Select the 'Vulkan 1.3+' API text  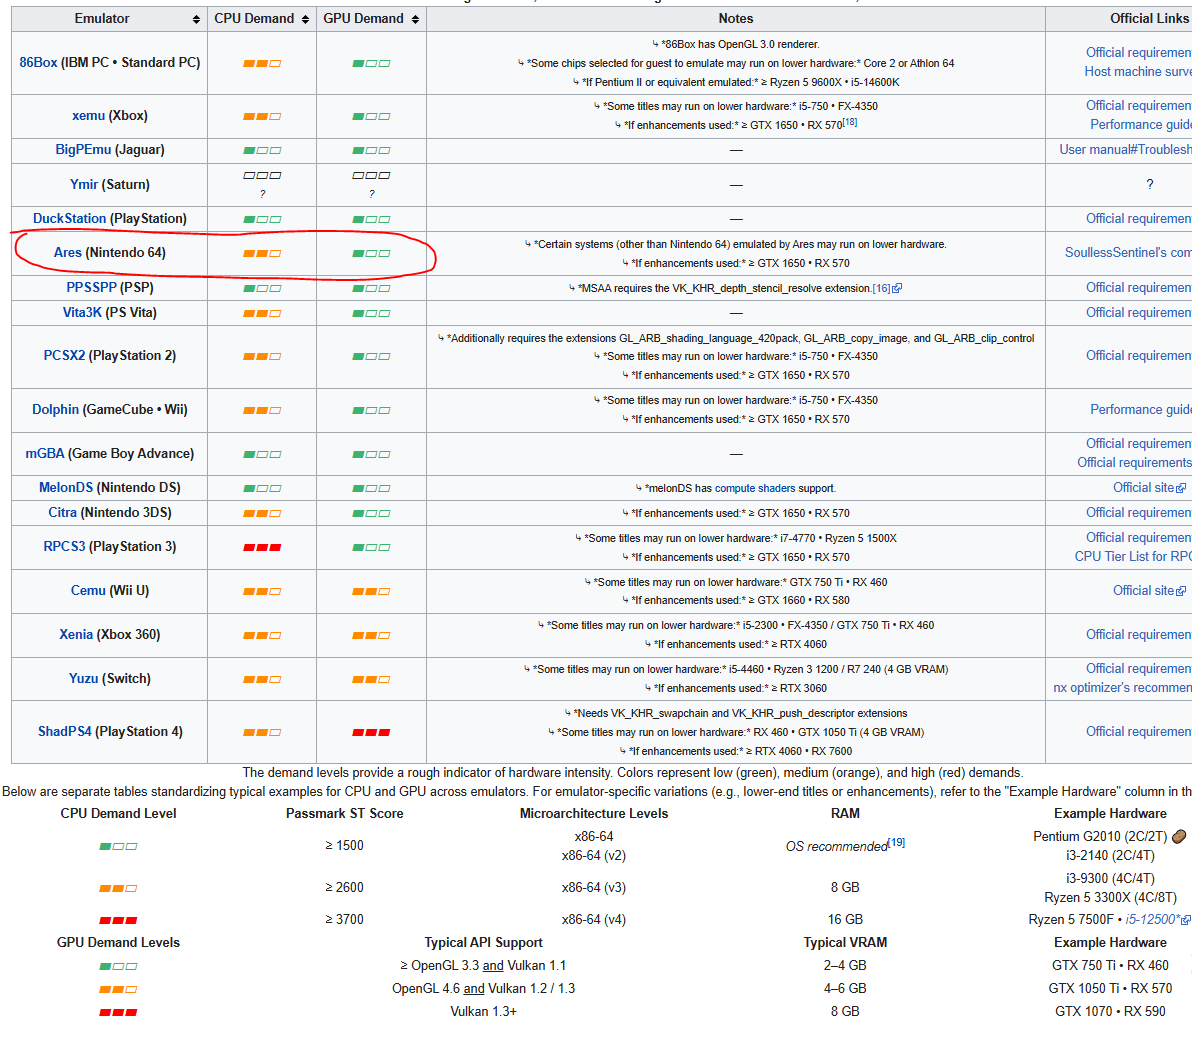pyautogui.click(x=483, y=1012)
